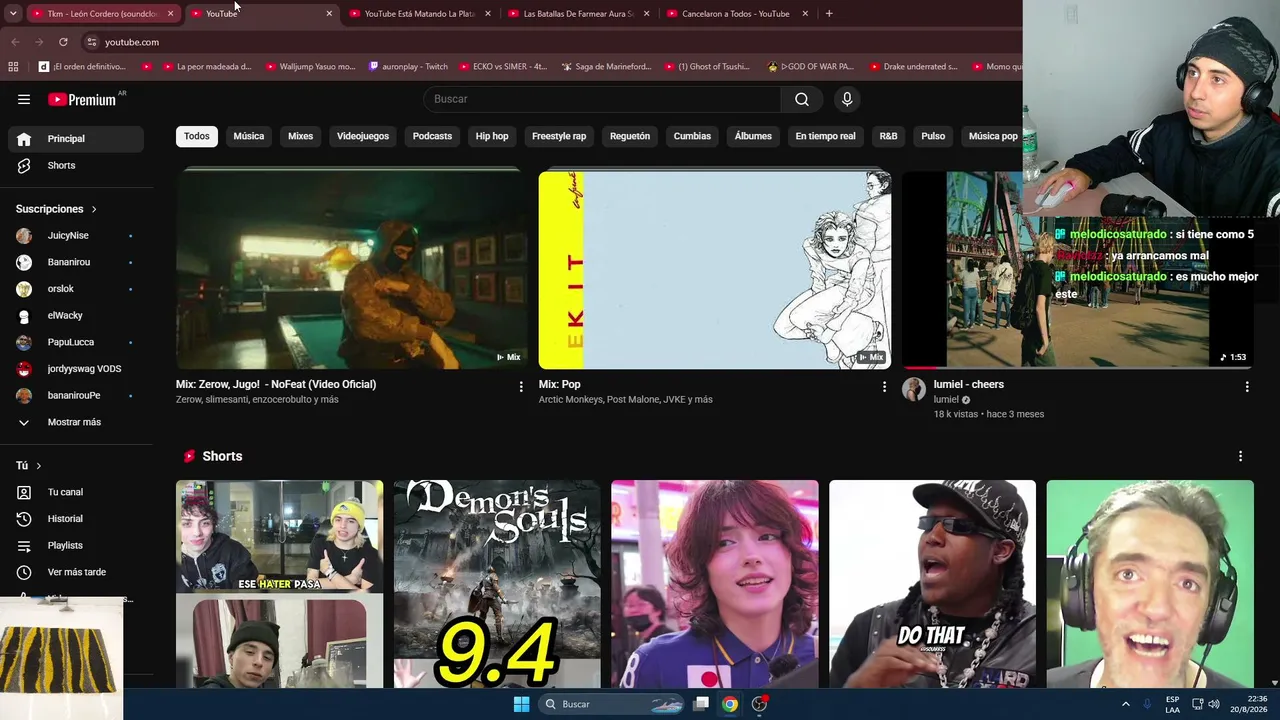Open options for lumiel - cheers video
Screen dimensions: 1280x720
tap(1247, 387)
